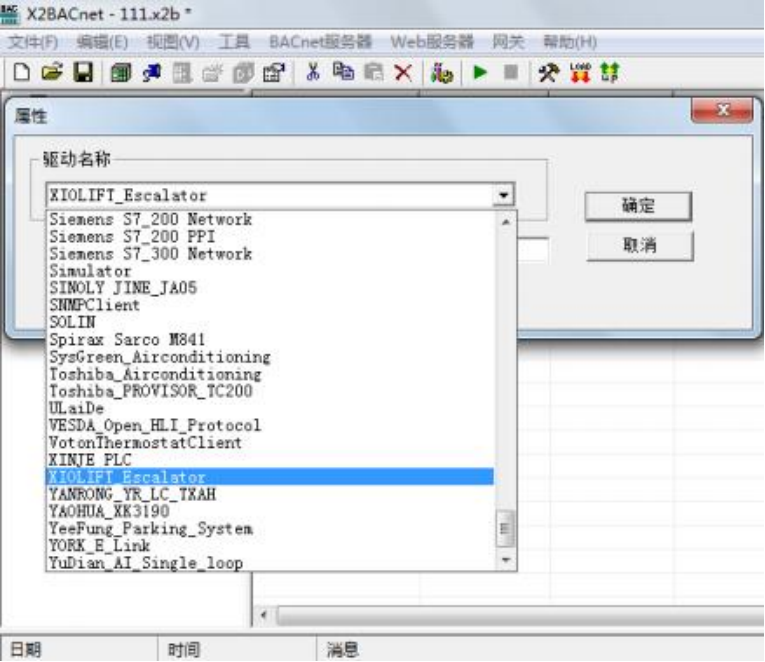Screen dimensions: 765x662
Task: Open the Web服务器 menu
Action: click(x=432, y=42)
